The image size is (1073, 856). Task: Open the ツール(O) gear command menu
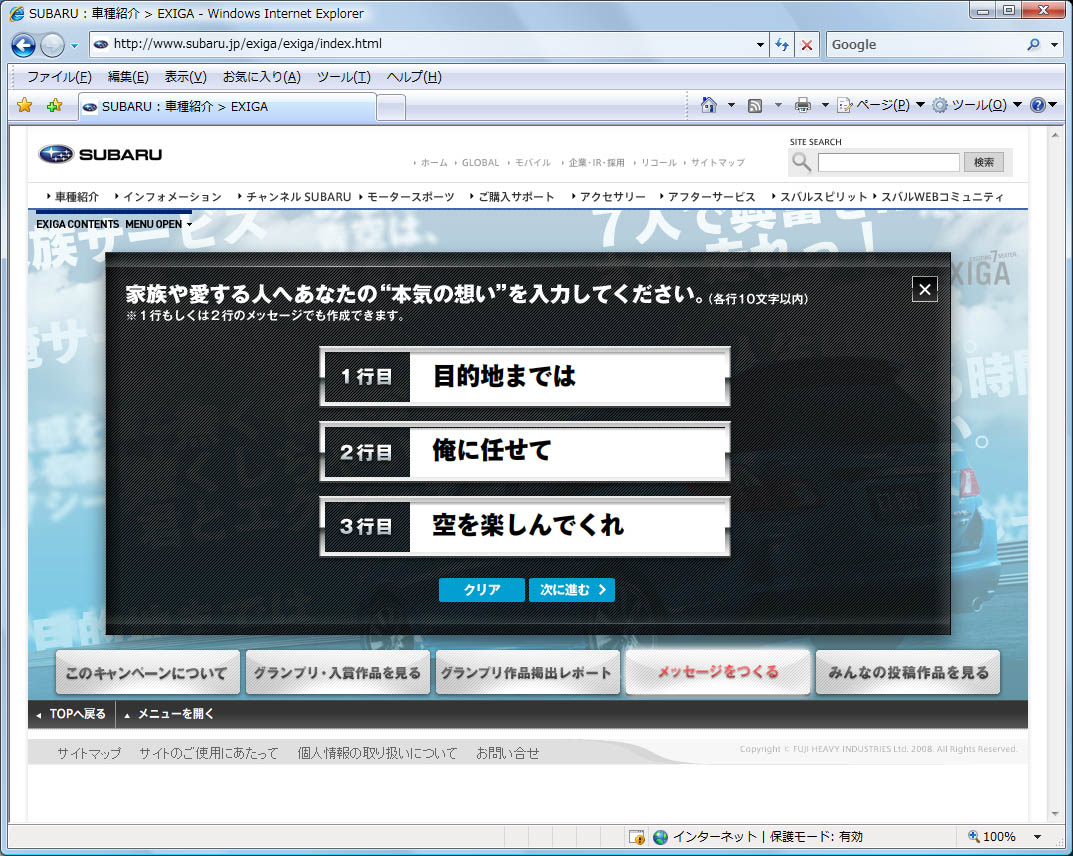coord(977,105)
